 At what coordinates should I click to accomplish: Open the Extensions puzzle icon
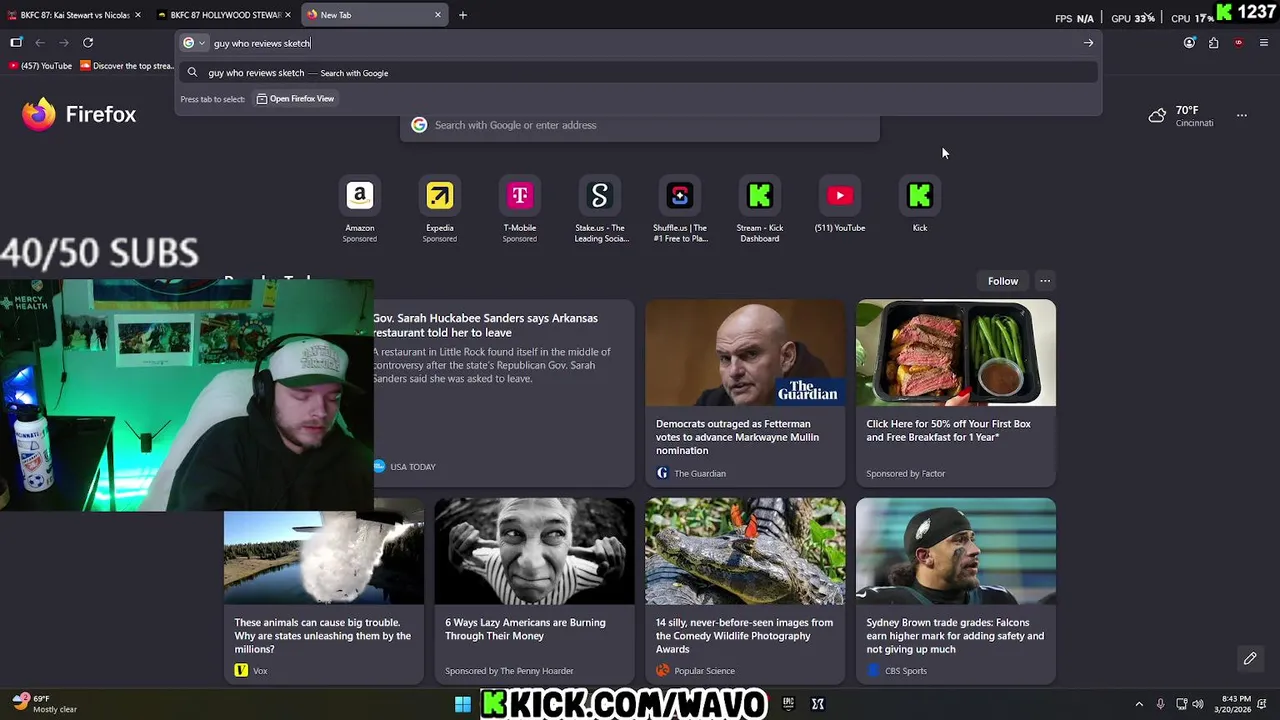(1213, 42)
